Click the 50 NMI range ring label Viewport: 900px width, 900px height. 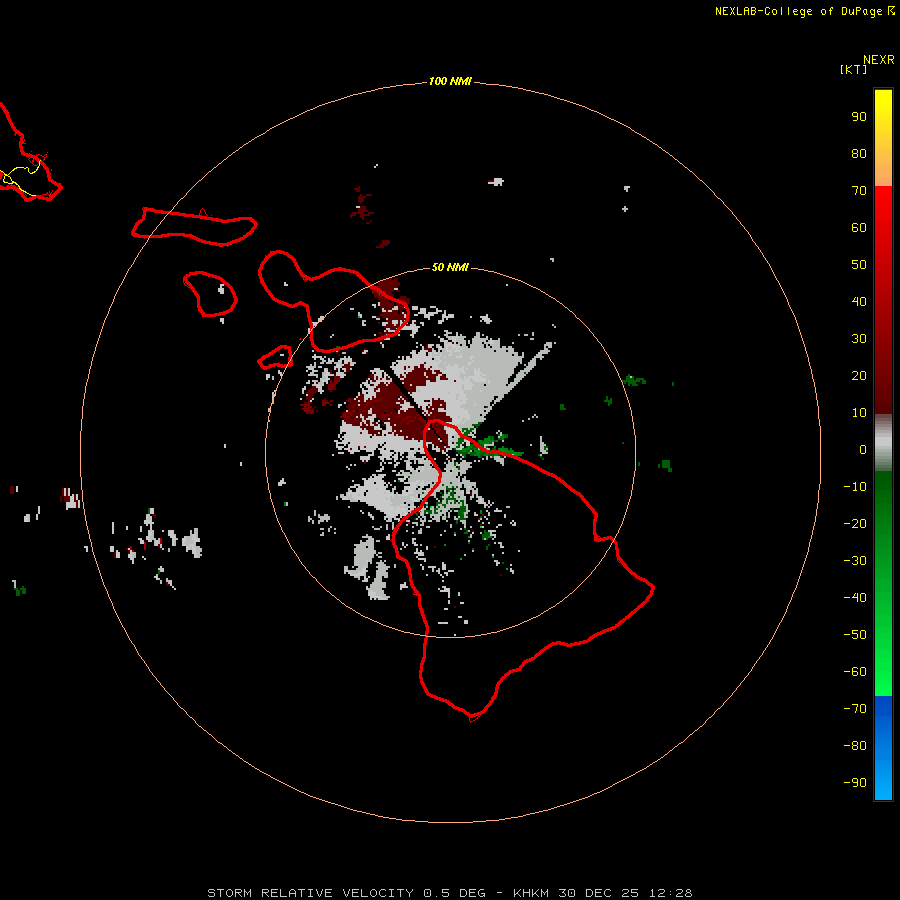coord(450,267)
